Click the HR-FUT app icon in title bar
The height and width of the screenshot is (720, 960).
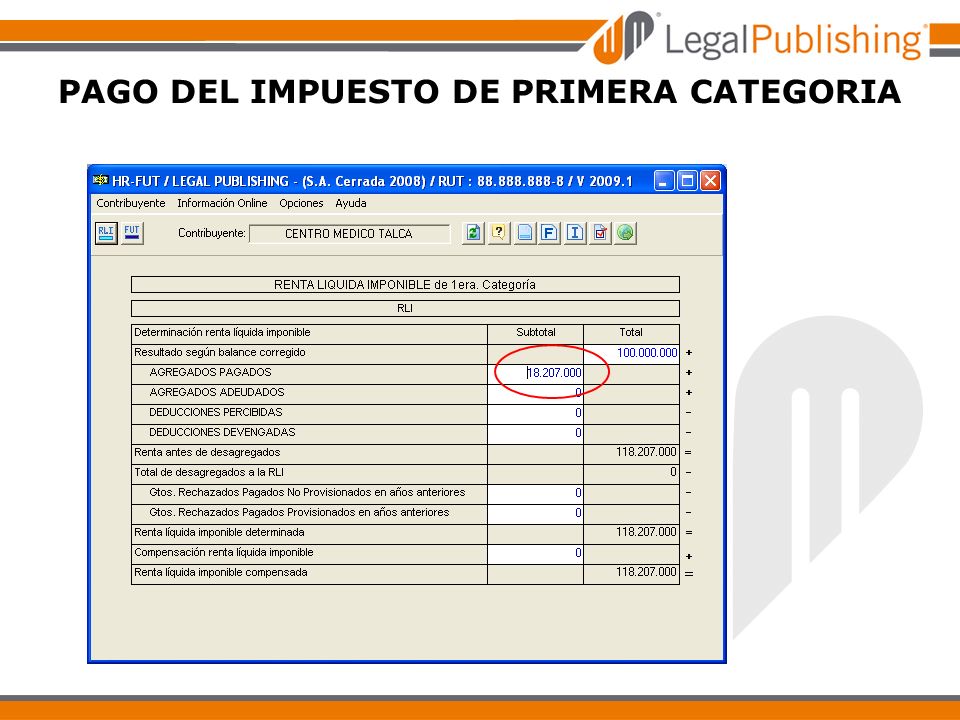tap(100, 181)
